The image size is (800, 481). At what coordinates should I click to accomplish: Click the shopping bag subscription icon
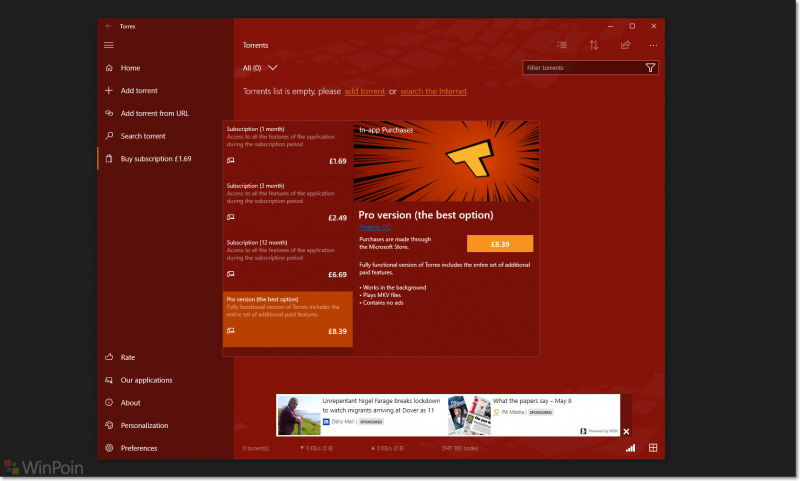click(109, 159)
